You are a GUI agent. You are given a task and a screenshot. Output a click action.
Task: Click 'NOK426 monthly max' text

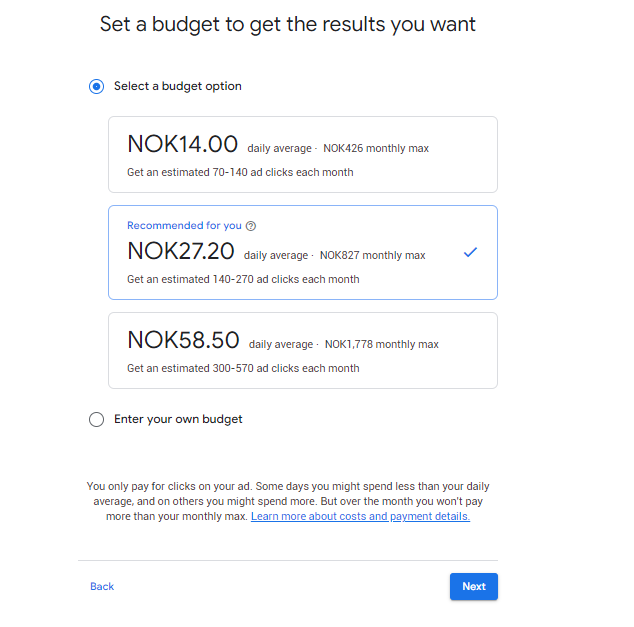pos(375,149)
